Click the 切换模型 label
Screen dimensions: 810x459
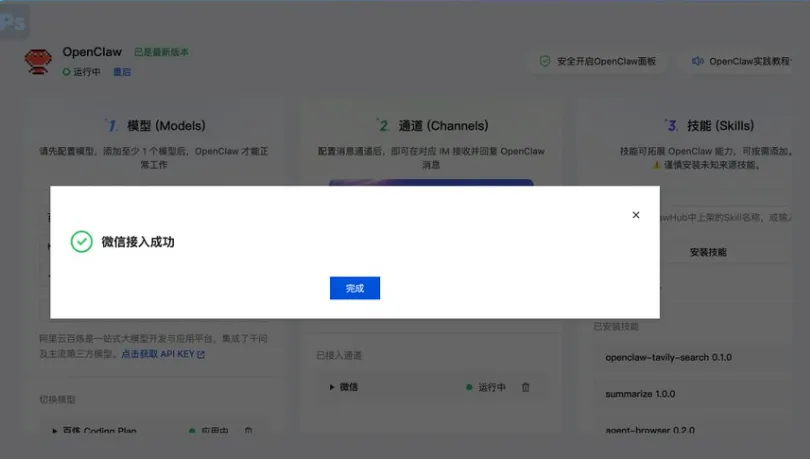57,400
